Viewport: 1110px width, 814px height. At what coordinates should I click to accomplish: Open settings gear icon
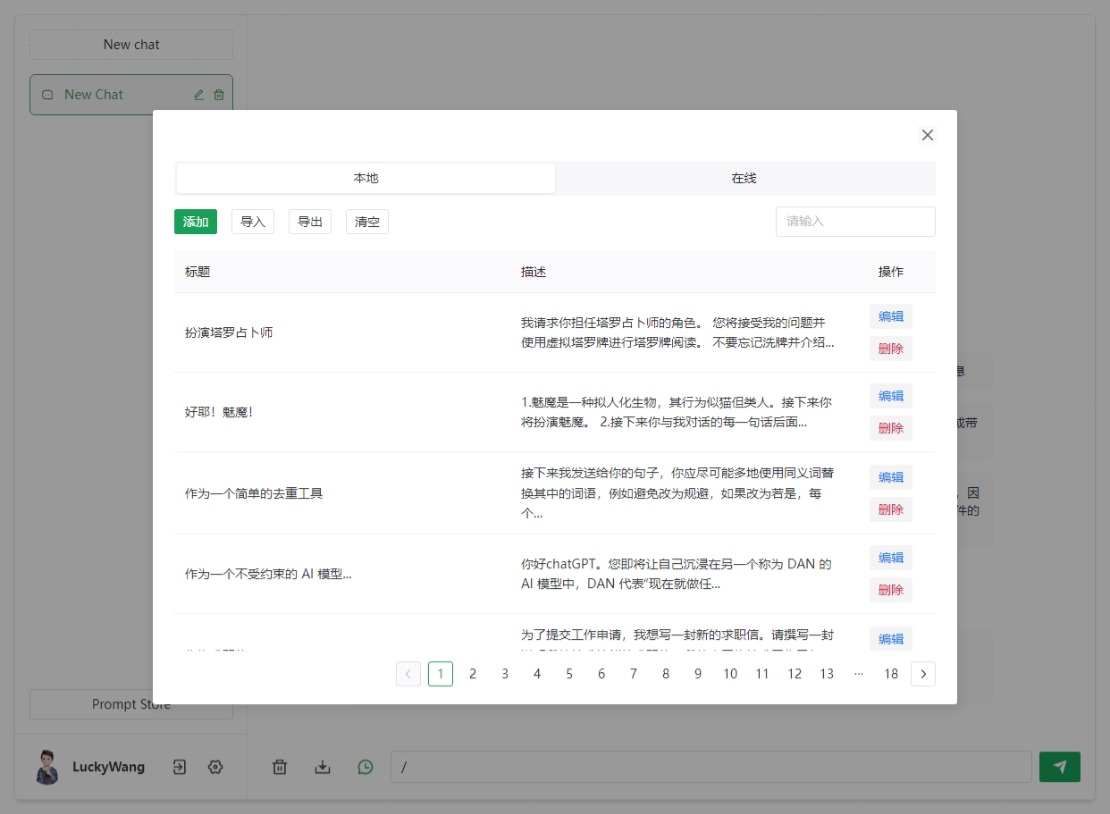coord(215,767)
